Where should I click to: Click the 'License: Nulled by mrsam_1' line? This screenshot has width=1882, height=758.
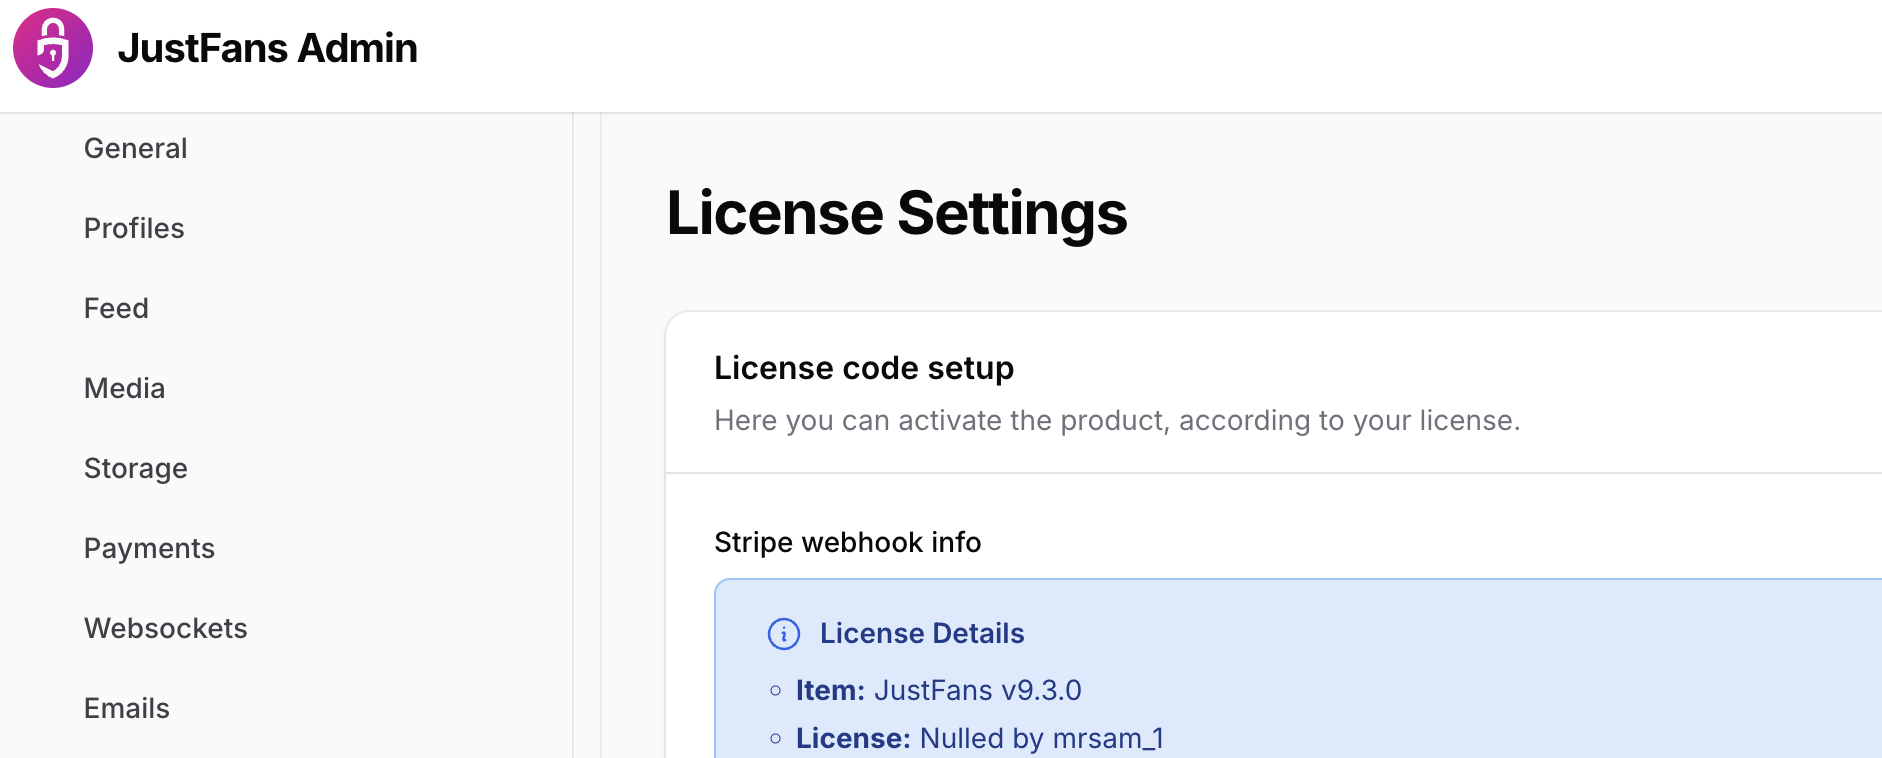tap(980, 738)
